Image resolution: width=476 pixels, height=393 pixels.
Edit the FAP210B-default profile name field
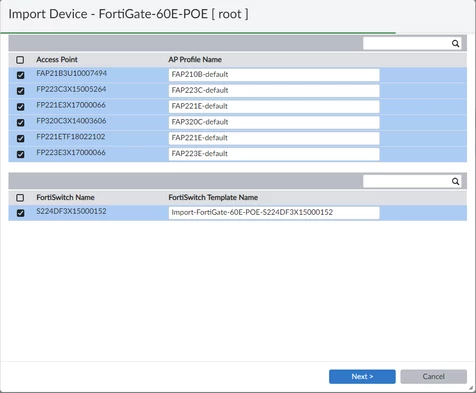[x=274, y=75]
